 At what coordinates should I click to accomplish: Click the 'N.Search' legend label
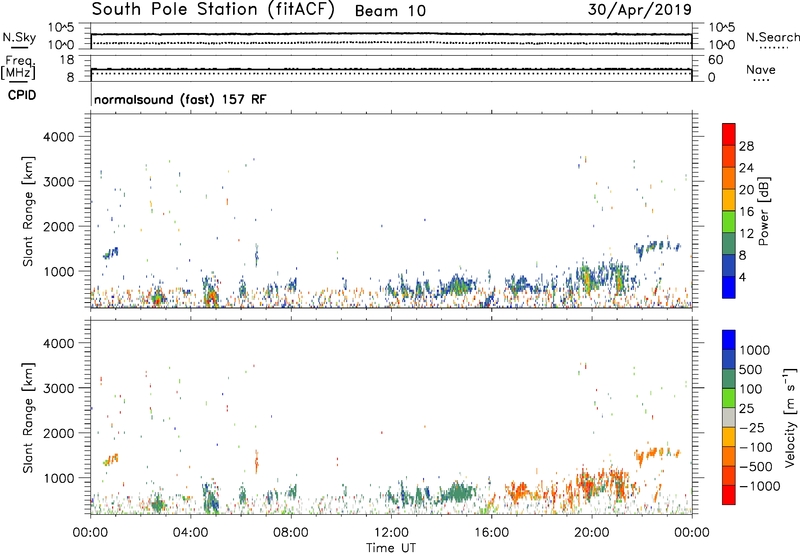coord(773,37)
